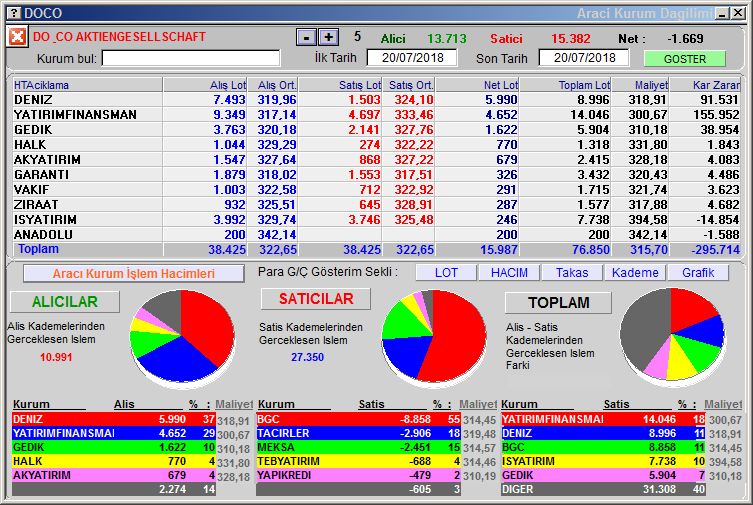Click green BGC row in total list

click(x=603, y=447)
